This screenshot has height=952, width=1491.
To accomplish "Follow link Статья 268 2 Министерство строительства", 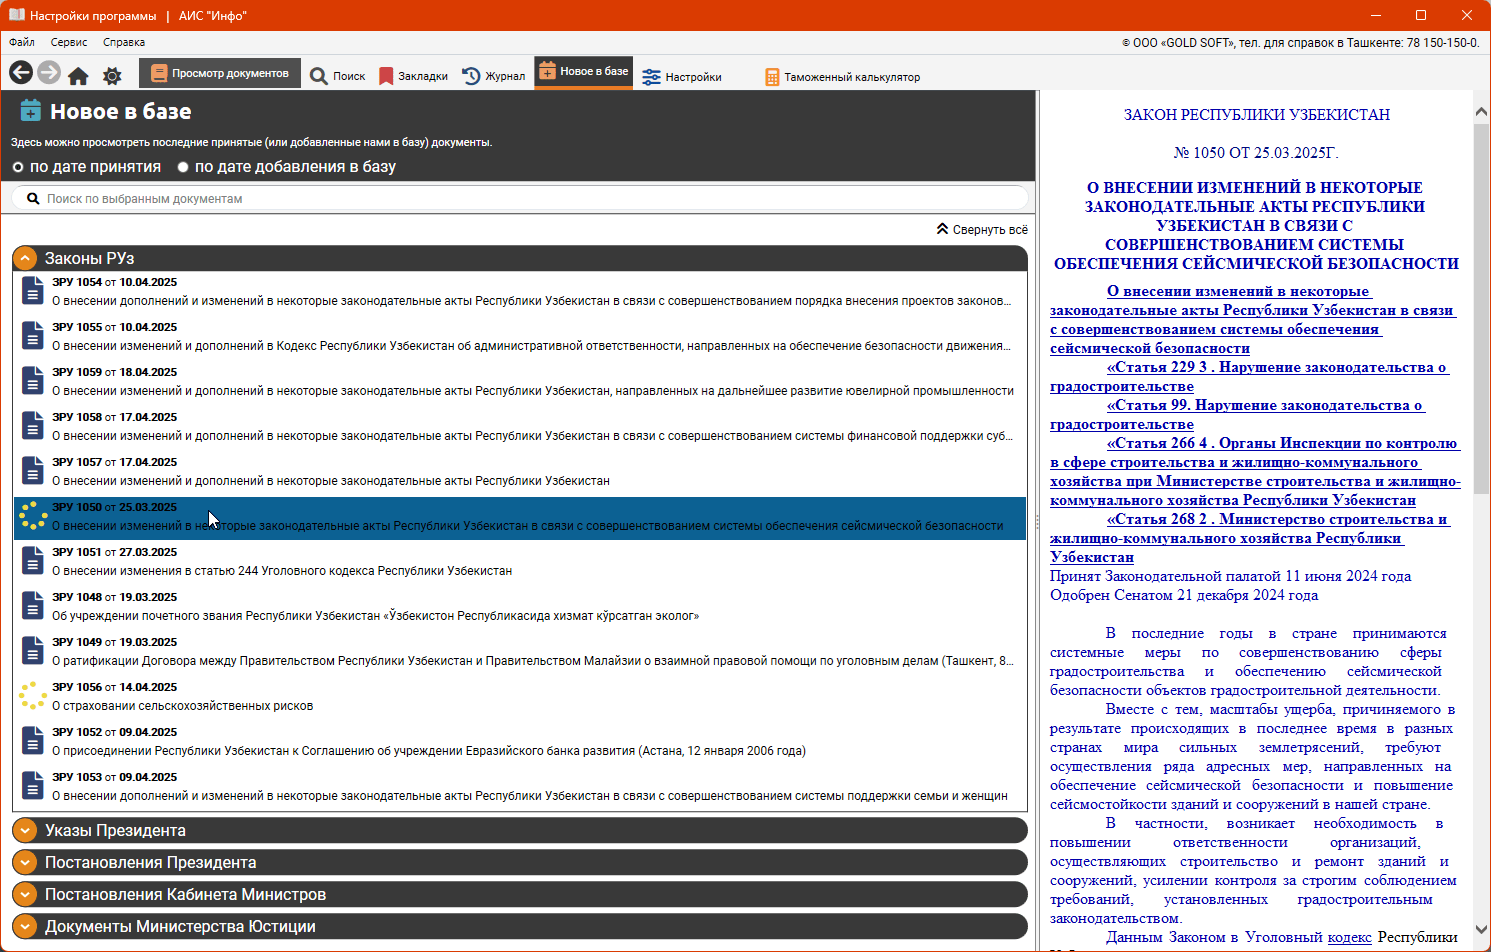I will [1250, 538].
